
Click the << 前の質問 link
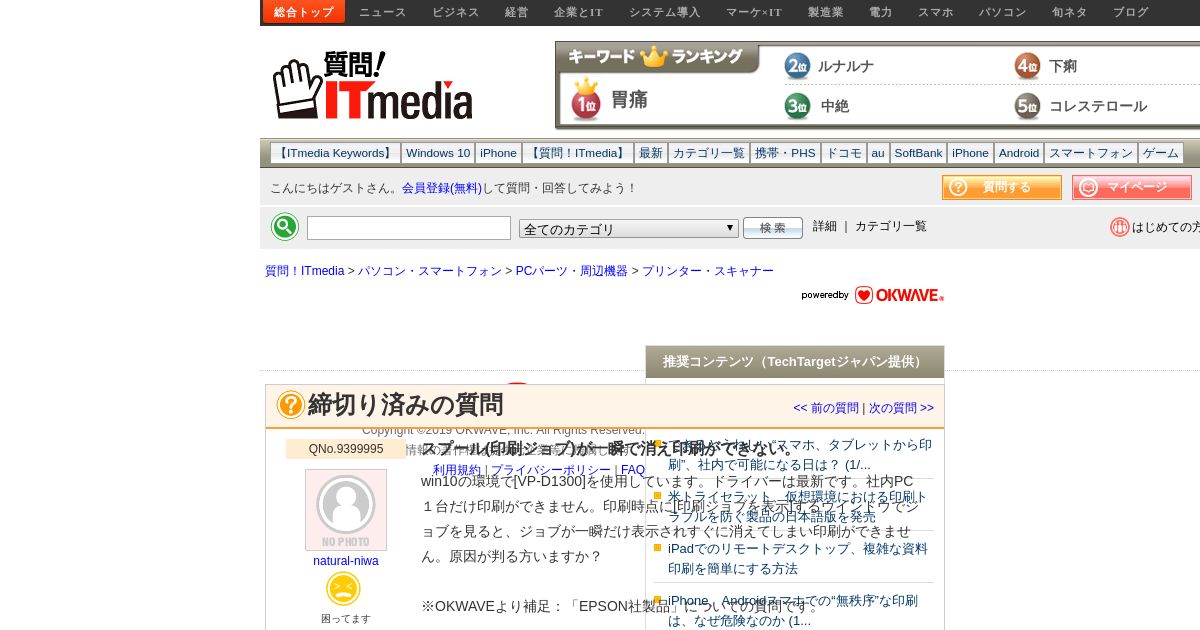pos(826,408)
